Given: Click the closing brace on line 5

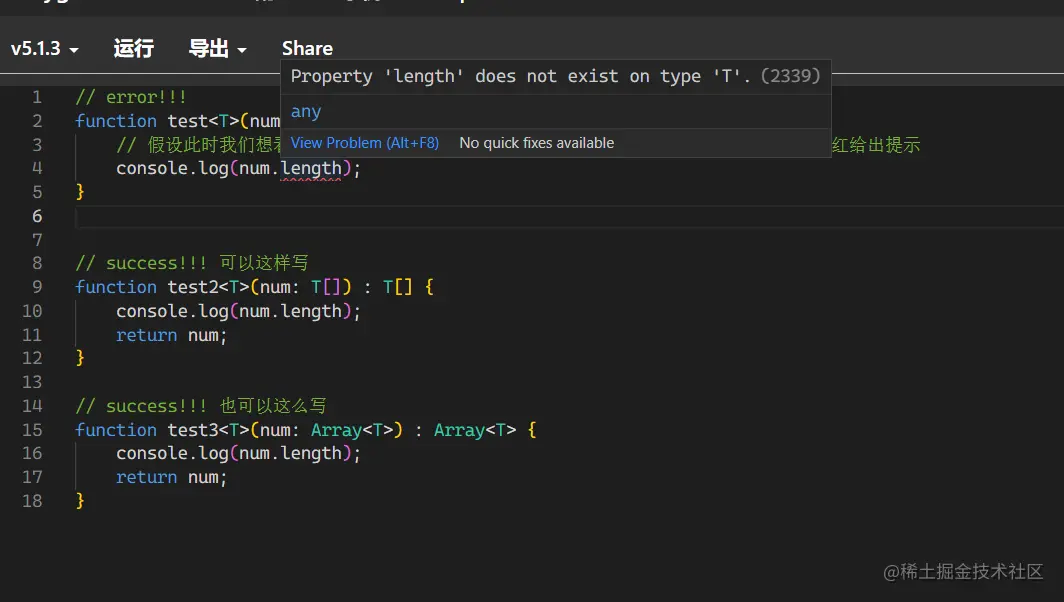Looking at the screenshot, I should pyautogui.click(x=80, y=192).
